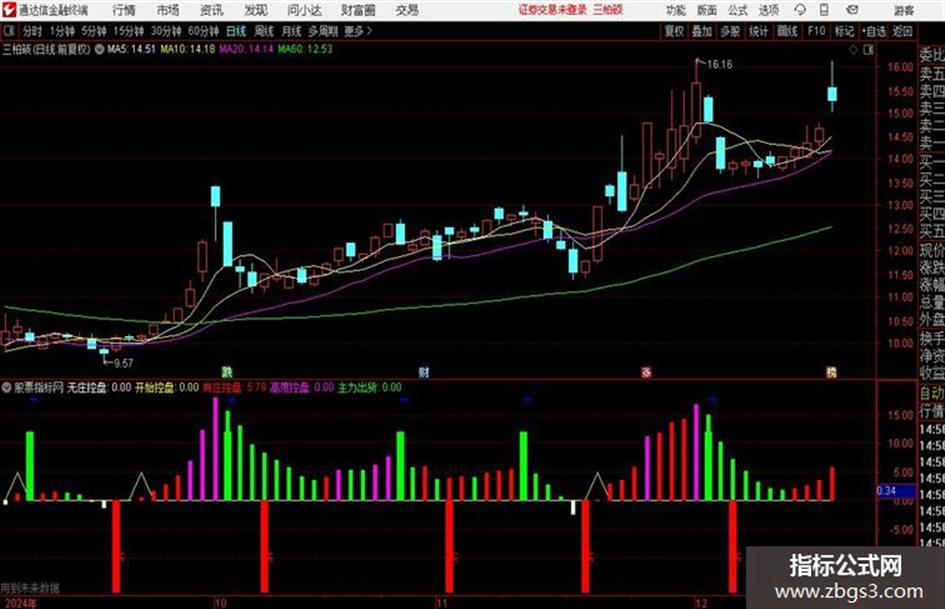The height and width of the screenshot is (609, 945).
Task: Open the 问小达 menu
Action: point(304,10)
